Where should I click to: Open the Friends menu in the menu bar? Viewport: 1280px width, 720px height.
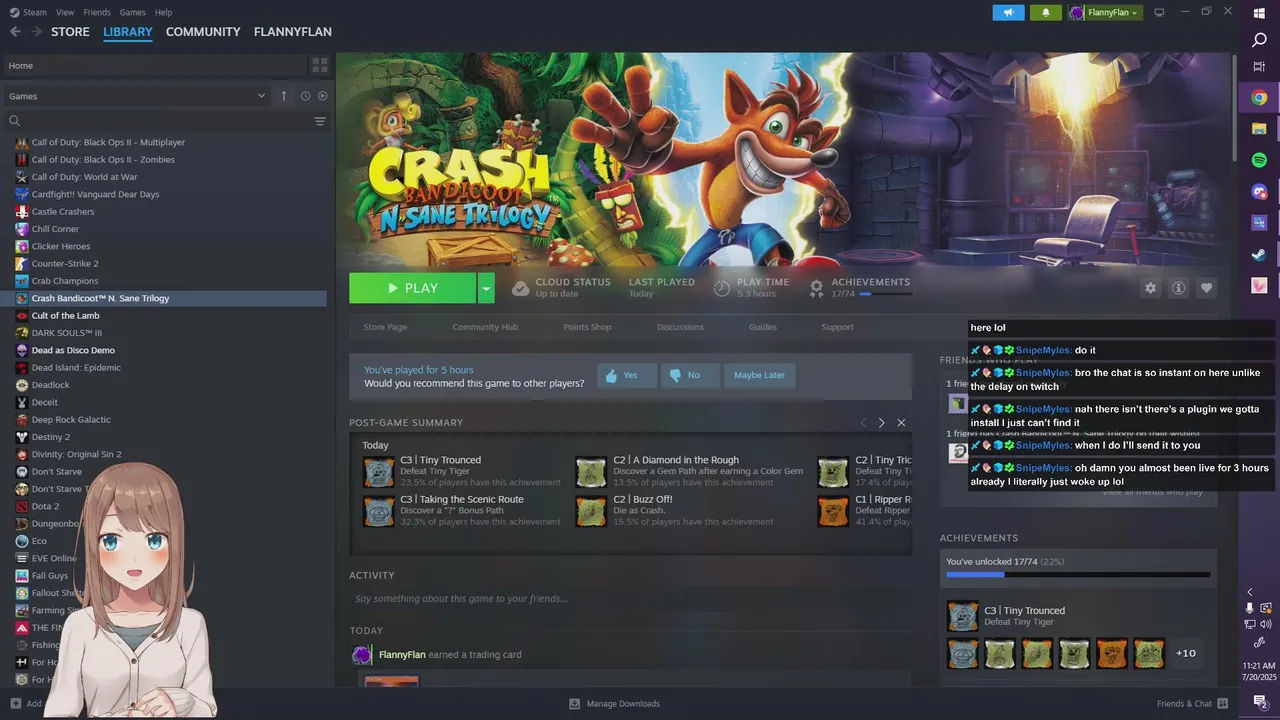point(97,12)
